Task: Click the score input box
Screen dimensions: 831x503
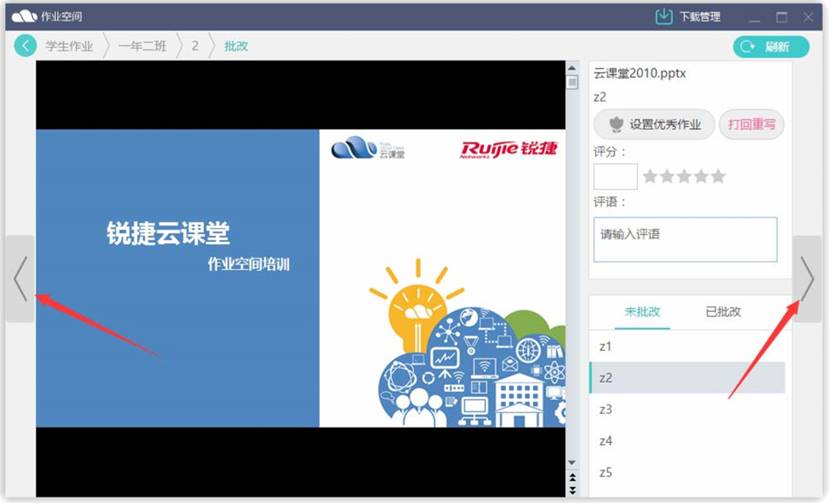Action: [615, 177]
